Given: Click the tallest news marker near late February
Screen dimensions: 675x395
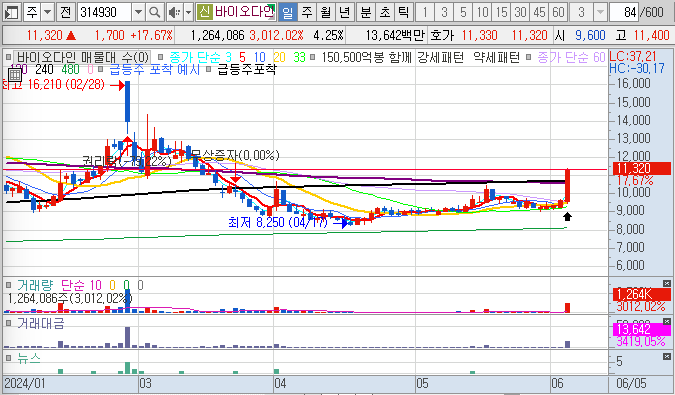Looking at the screenshot, I should 127,368.
